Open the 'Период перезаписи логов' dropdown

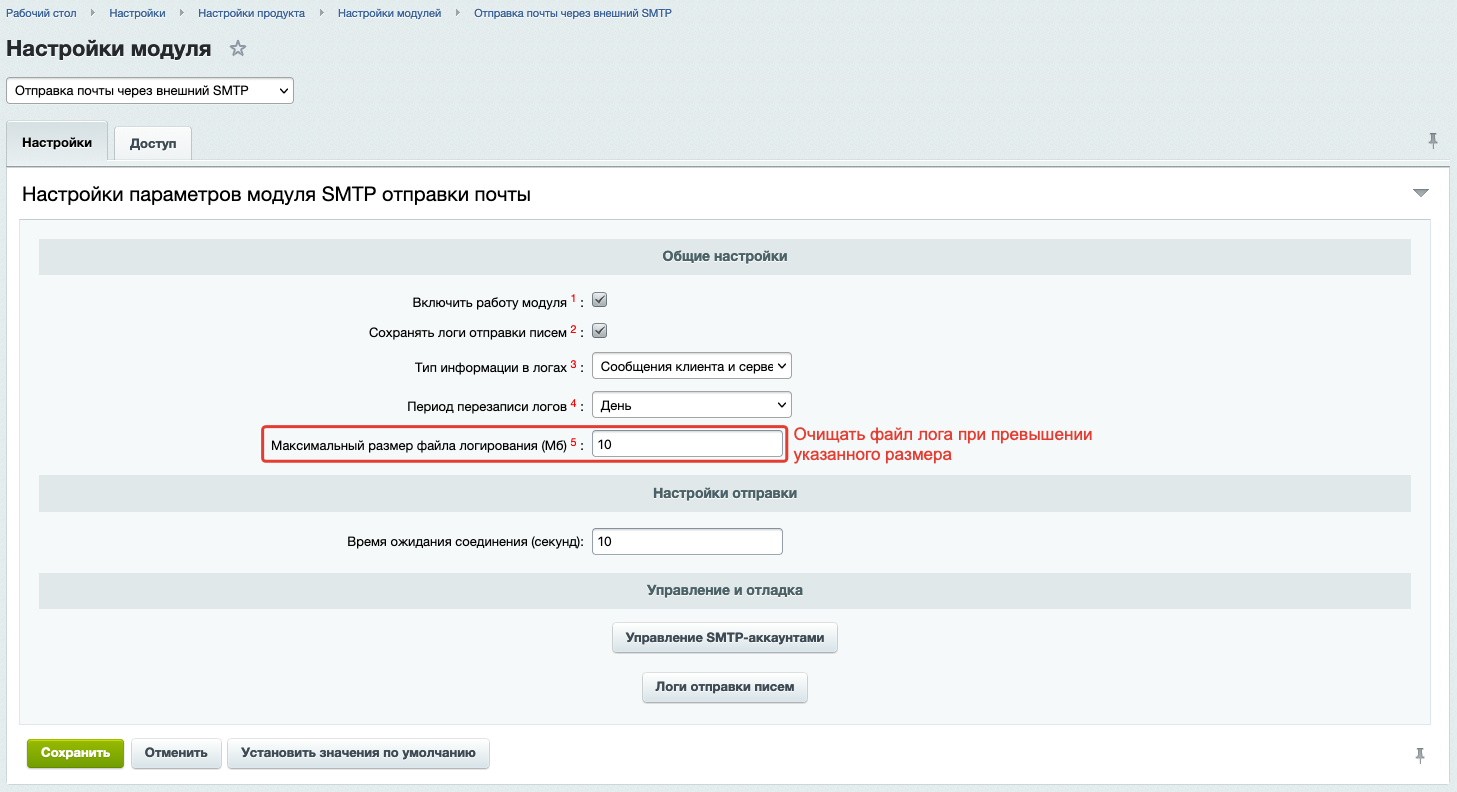coord(692,405)
